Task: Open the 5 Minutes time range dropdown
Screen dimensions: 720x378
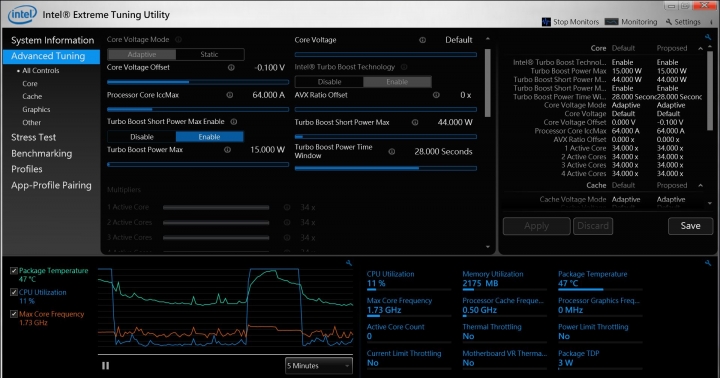Action: click(x=319, y=366)
